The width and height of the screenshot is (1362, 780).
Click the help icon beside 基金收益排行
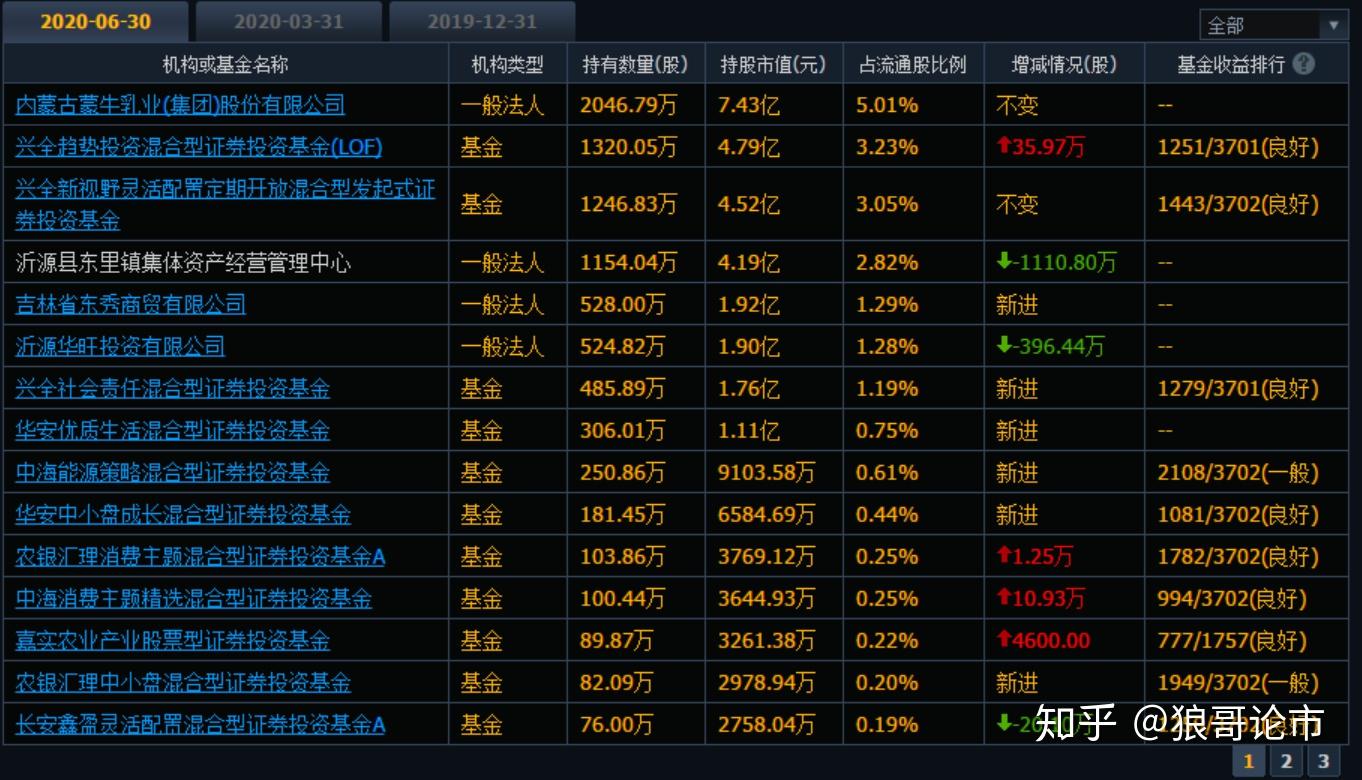1303,64
